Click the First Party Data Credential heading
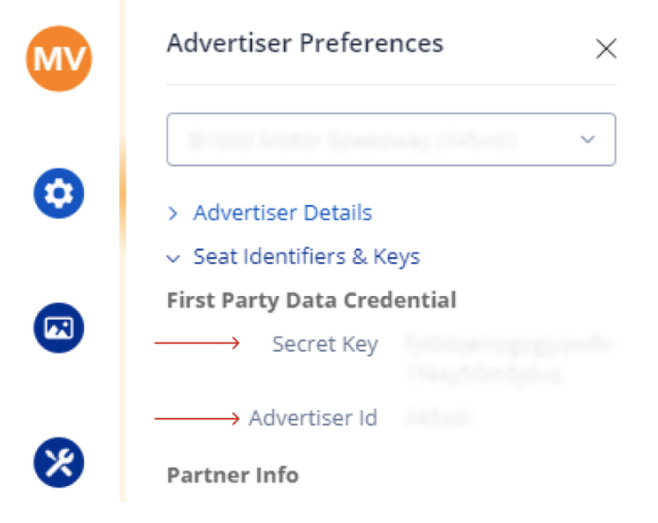The image size is (658, 523). [x=311, y=300]
